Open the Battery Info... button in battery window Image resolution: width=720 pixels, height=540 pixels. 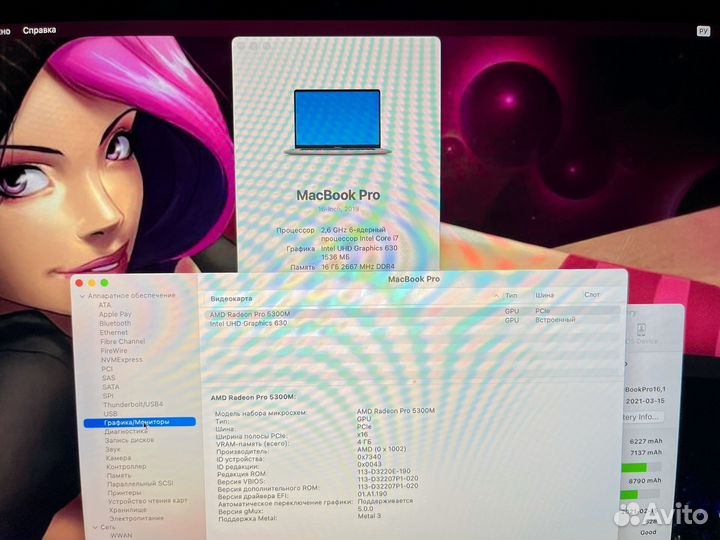pyautogui.click(x=642, y=417)
